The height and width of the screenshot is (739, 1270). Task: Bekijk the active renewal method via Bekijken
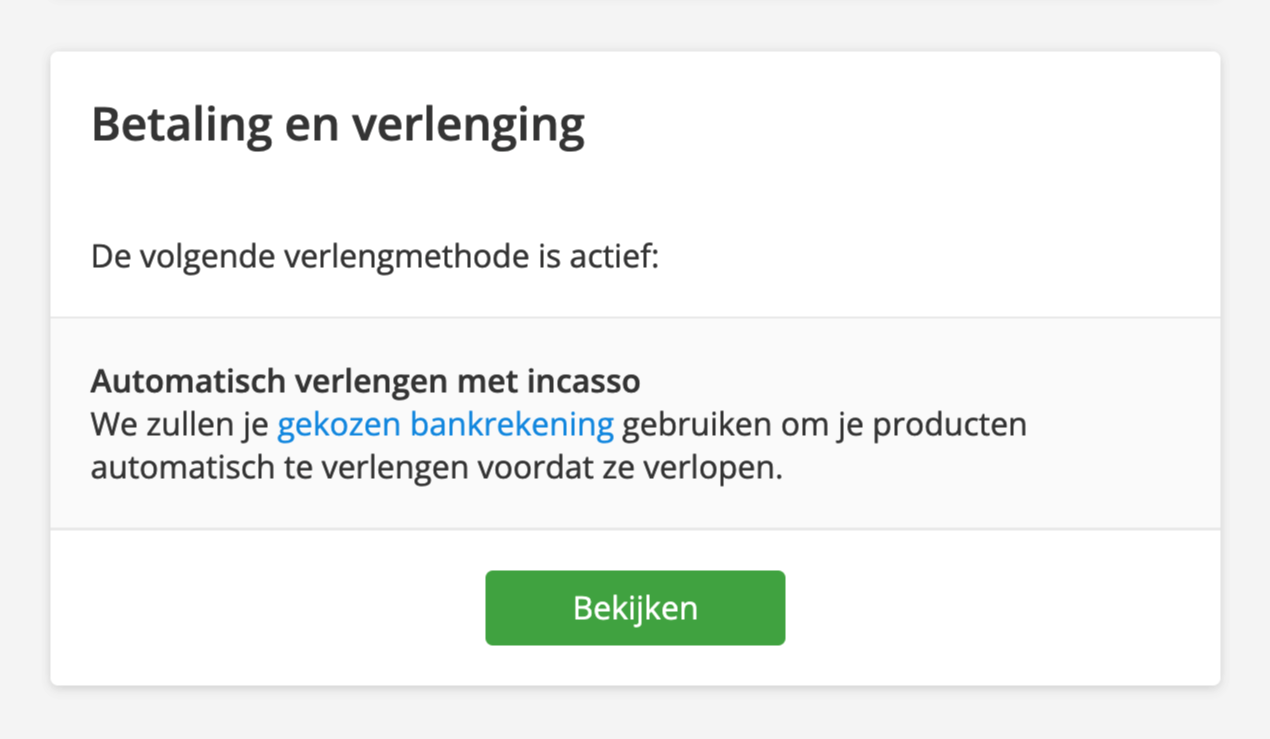634,607
